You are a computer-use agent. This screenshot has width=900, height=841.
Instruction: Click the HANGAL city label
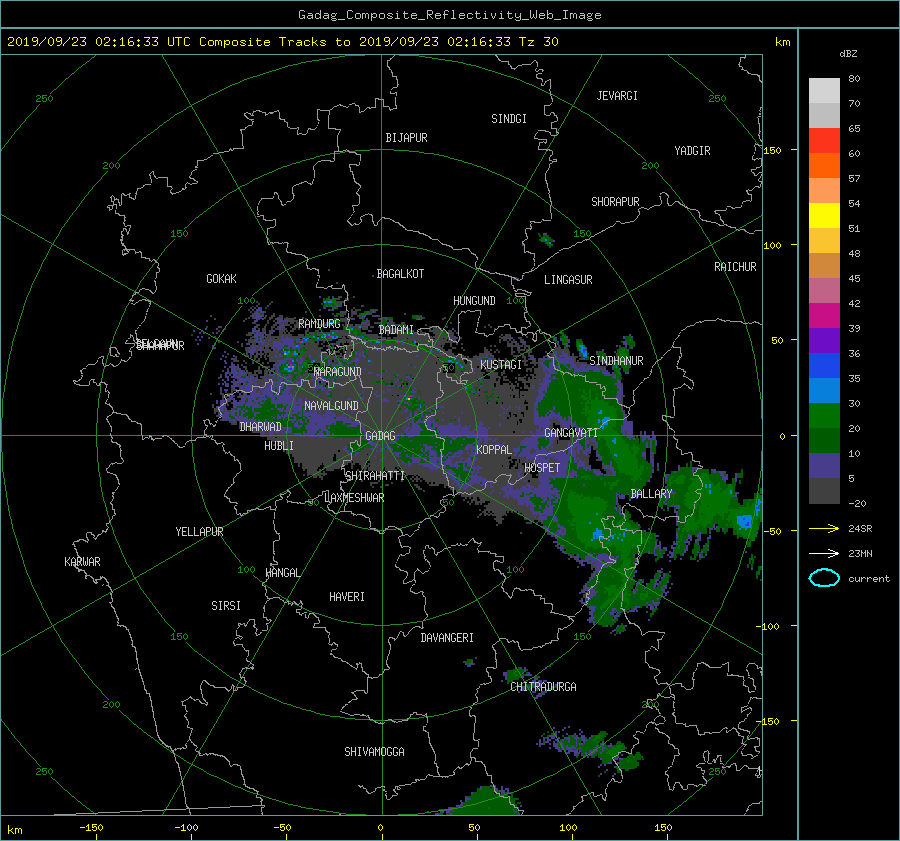[282, 573]
